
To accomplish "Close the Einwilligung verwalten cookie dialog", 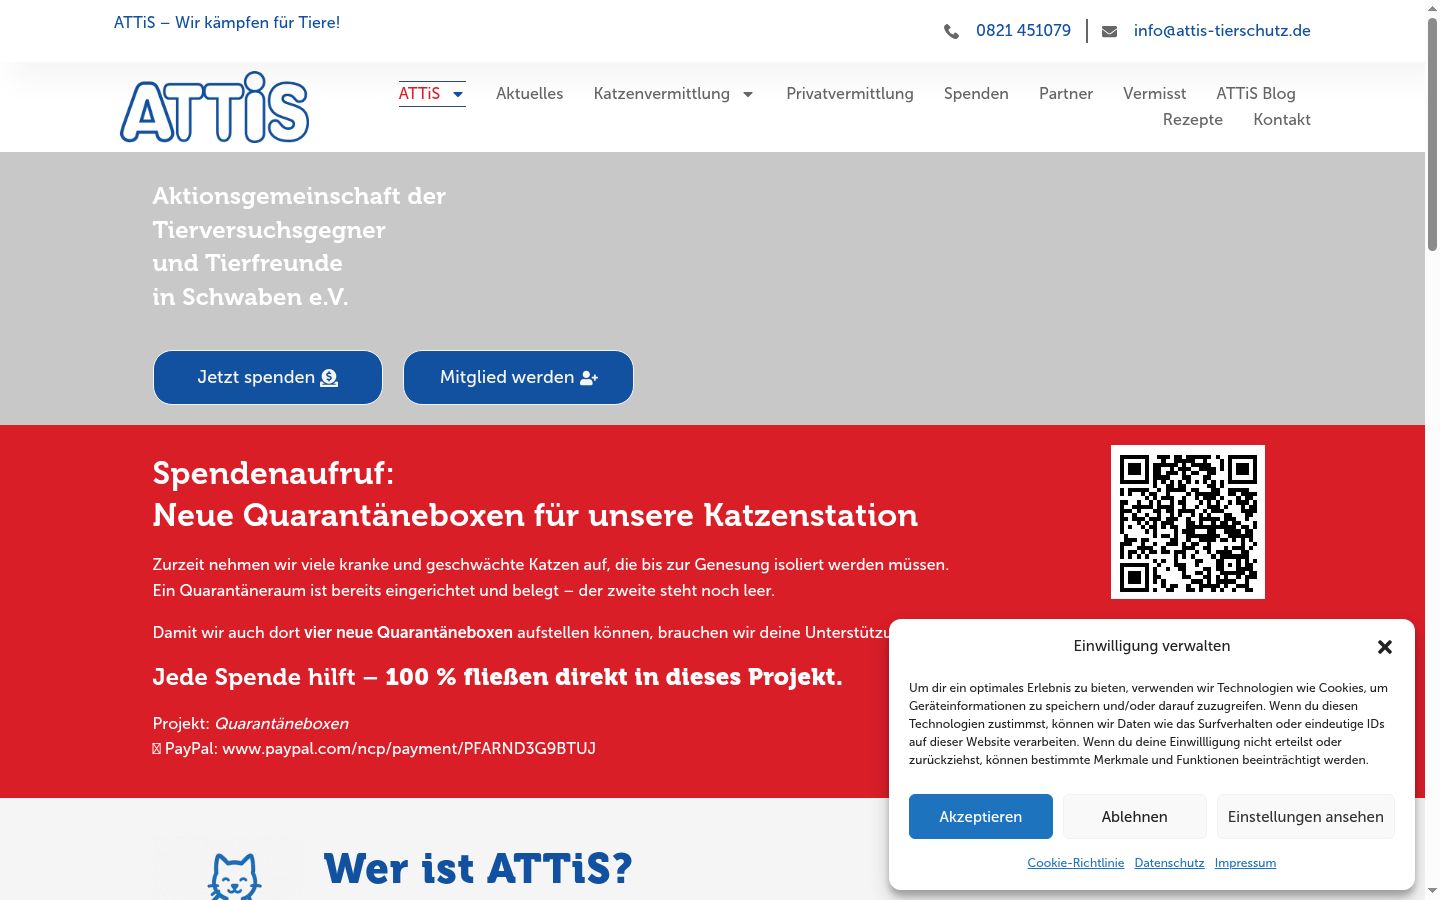I will (x=1385, y=647).
